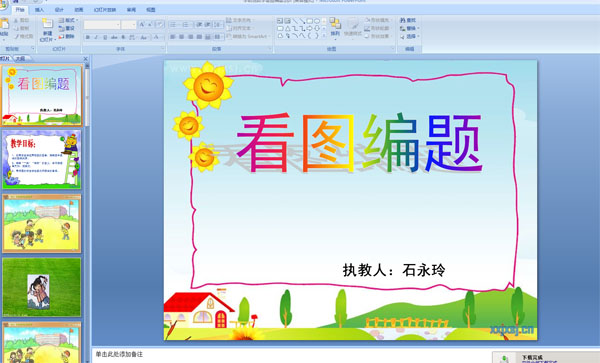Open the font name combo box
Image resolution: width=600 pixels, height=363 pixels.
pyautogui.click(x=102, y=25)
